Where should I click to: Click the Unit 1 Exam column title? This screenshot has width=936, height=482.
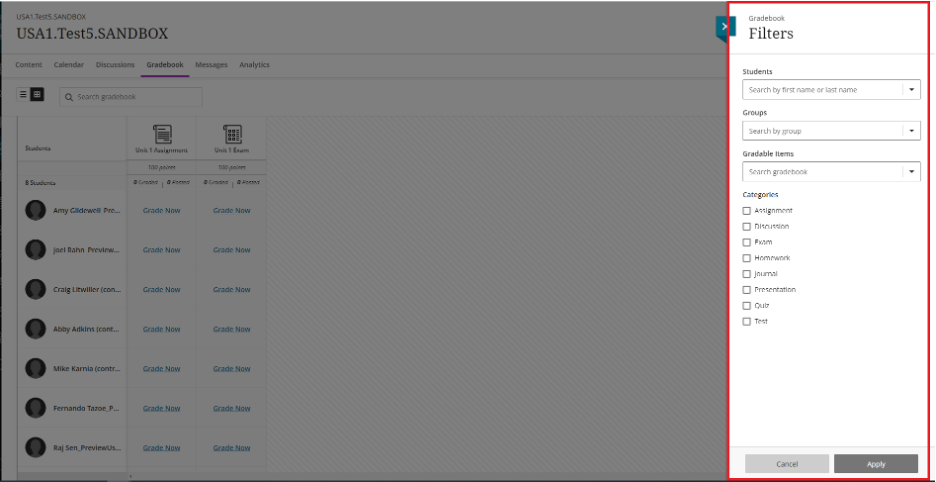tap(232, 151)
